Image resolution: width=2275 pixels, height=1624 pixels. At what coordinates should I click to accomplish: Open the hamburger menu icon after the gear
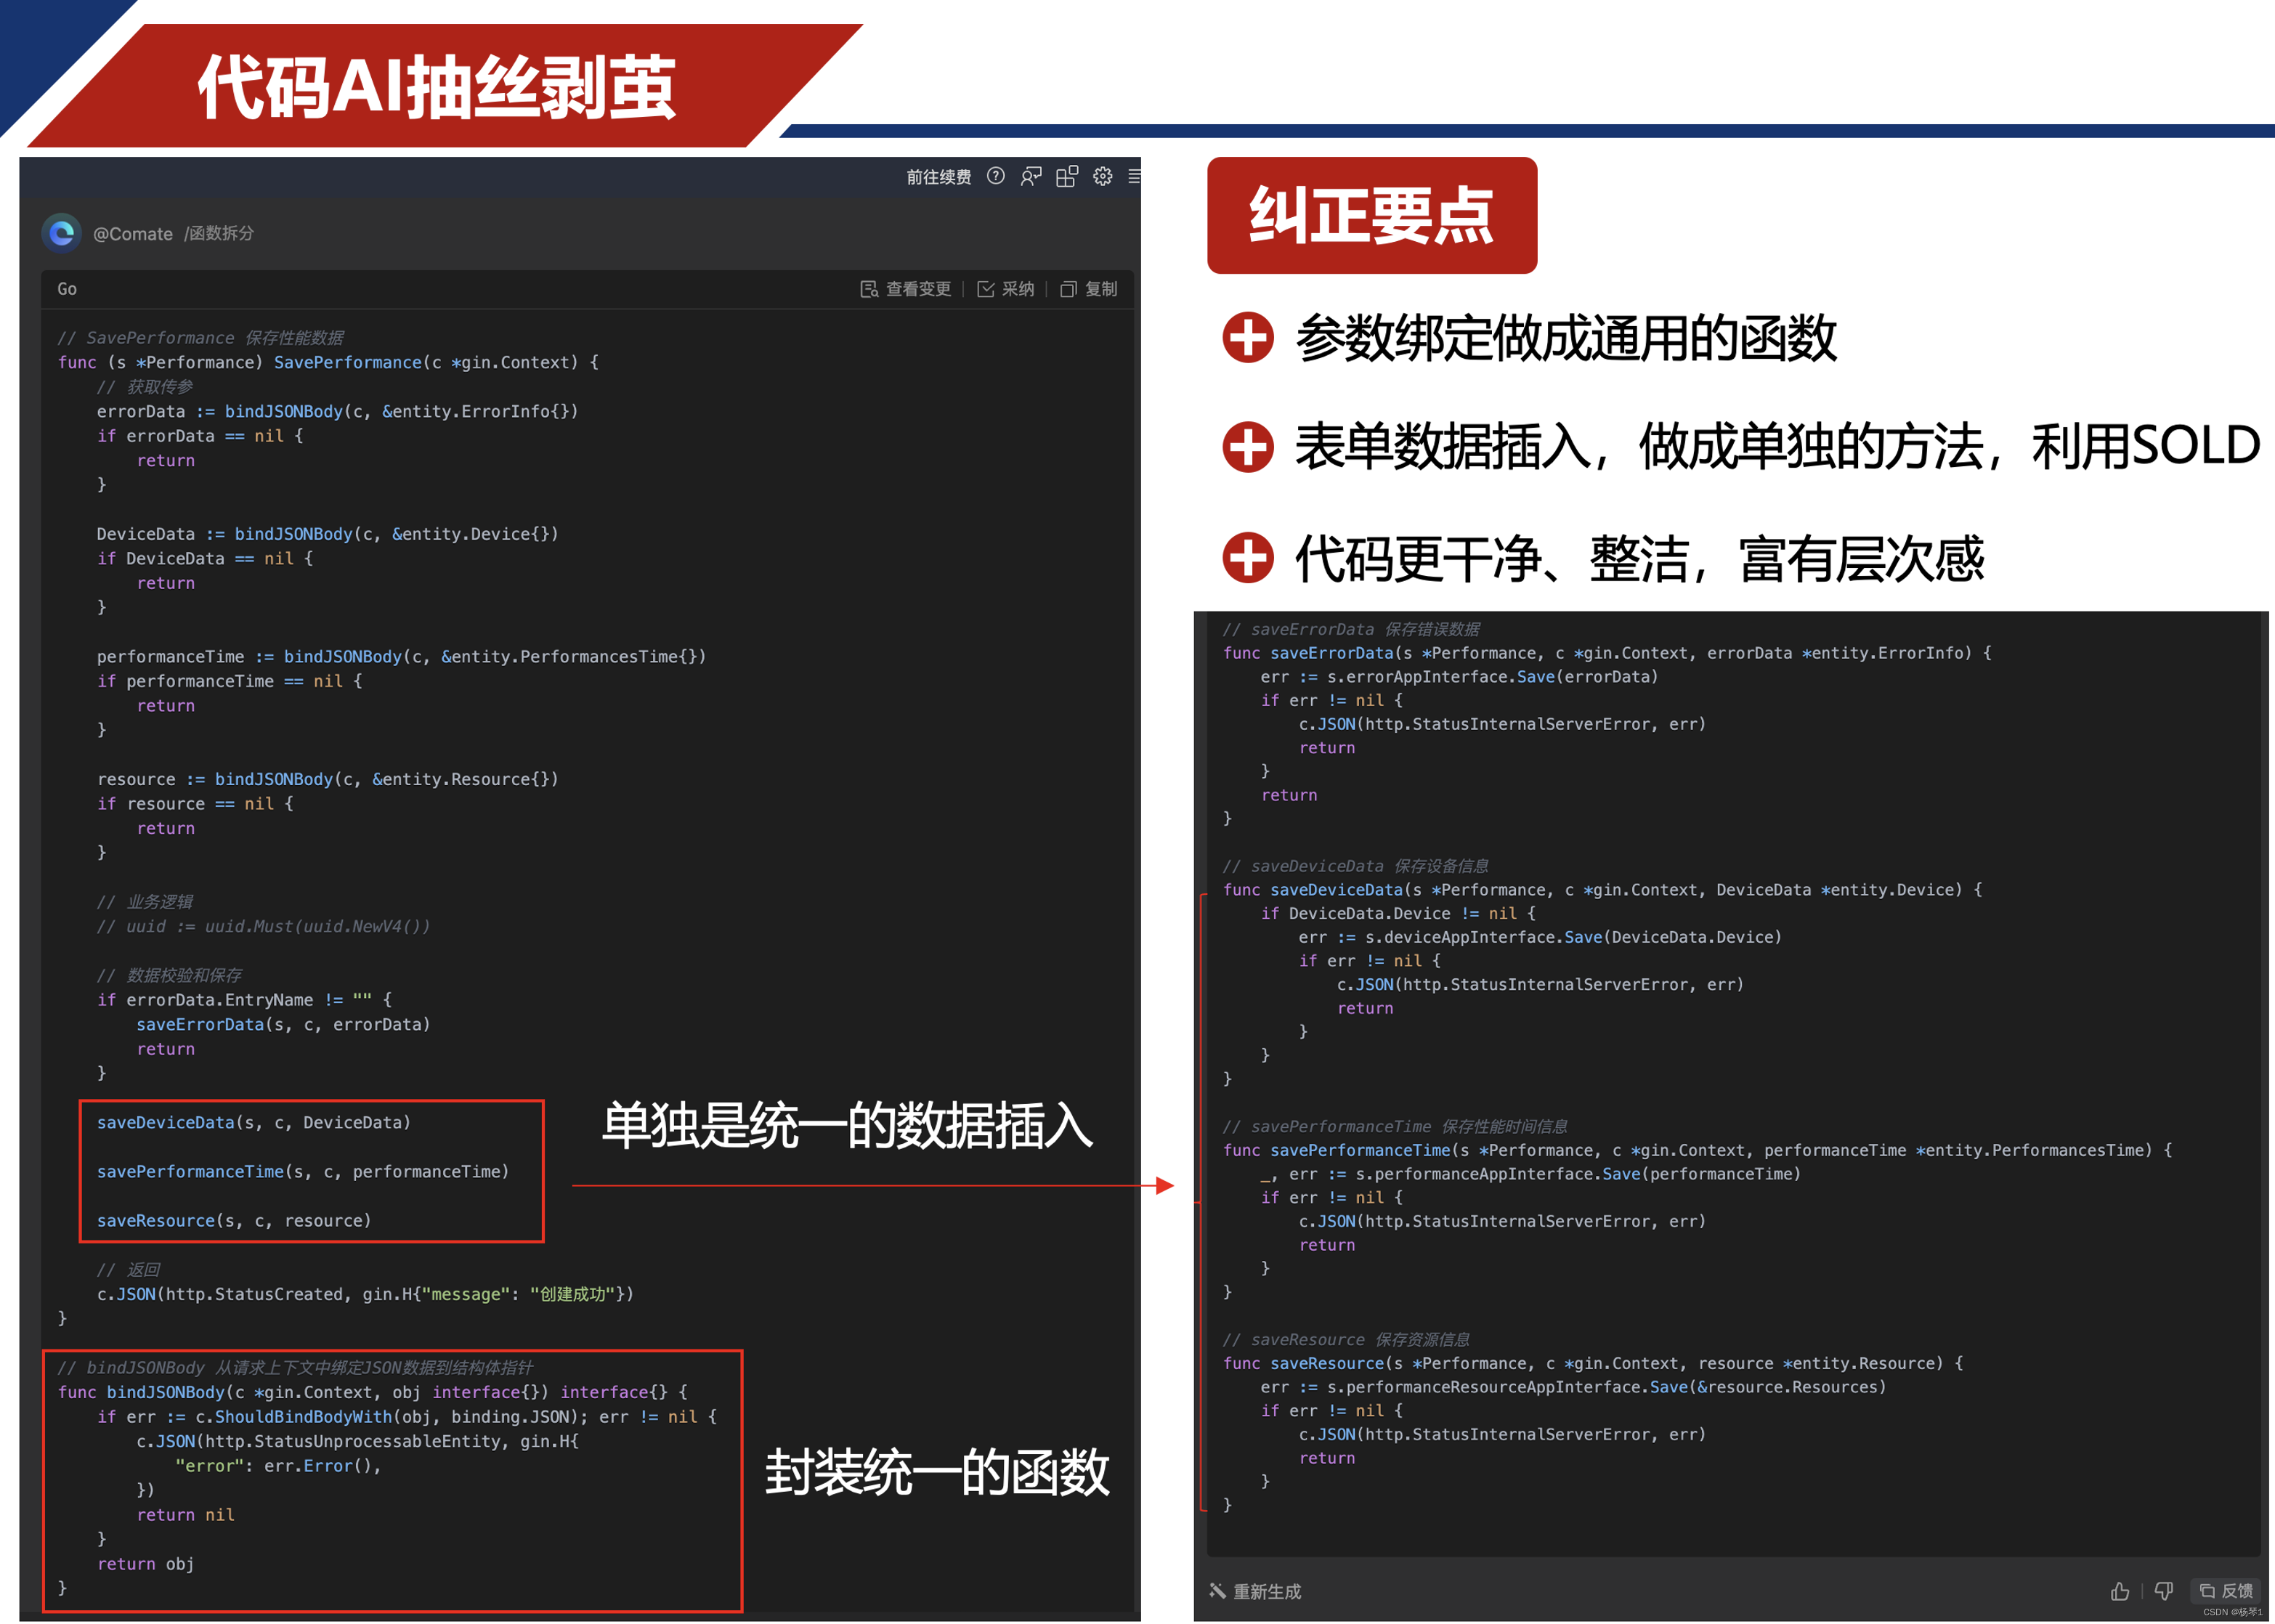coord(1134,176)
